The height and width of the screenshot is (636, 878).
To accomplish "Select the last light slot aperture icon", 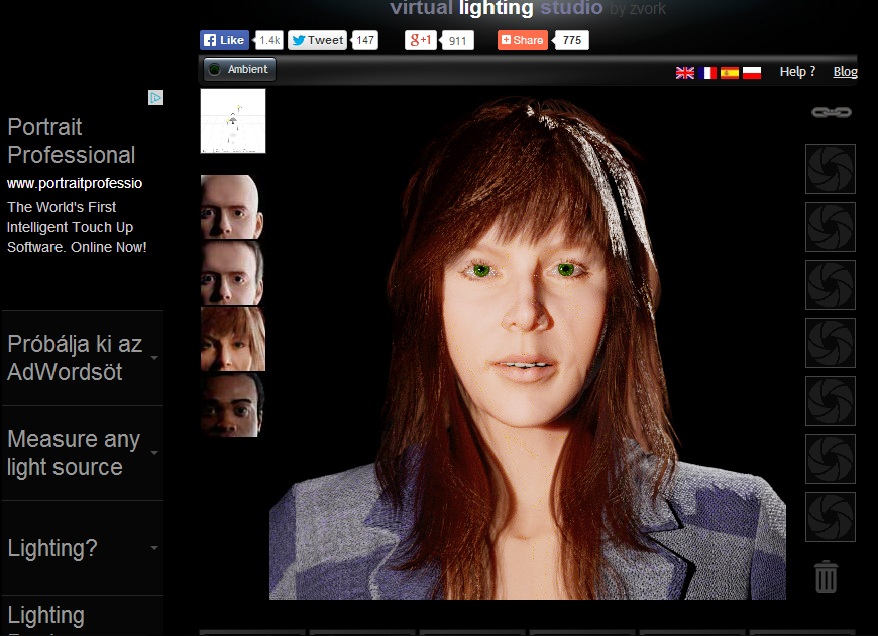I will [830, 517].
